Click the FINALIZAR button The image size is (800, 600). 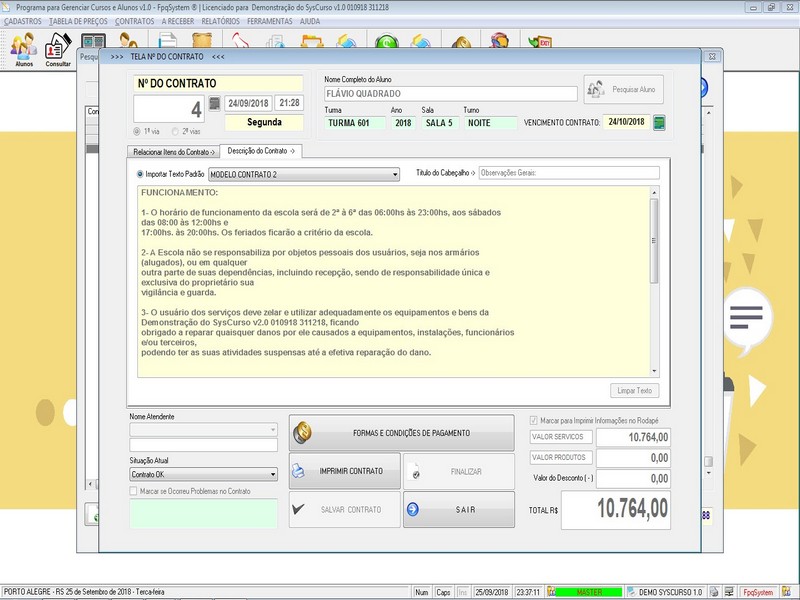459,471
